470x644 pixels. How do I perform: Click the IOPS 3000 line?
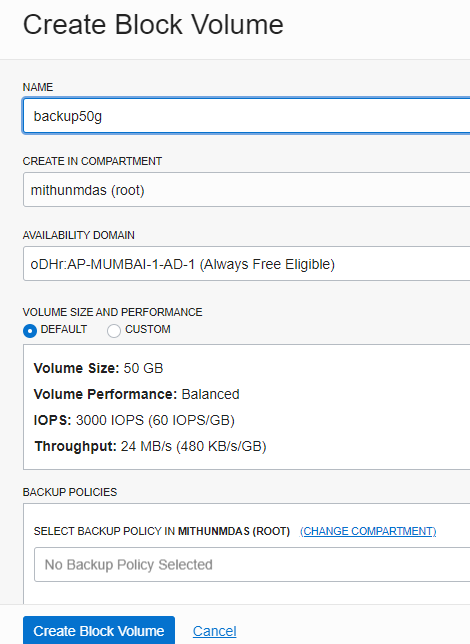click(134, 420)
